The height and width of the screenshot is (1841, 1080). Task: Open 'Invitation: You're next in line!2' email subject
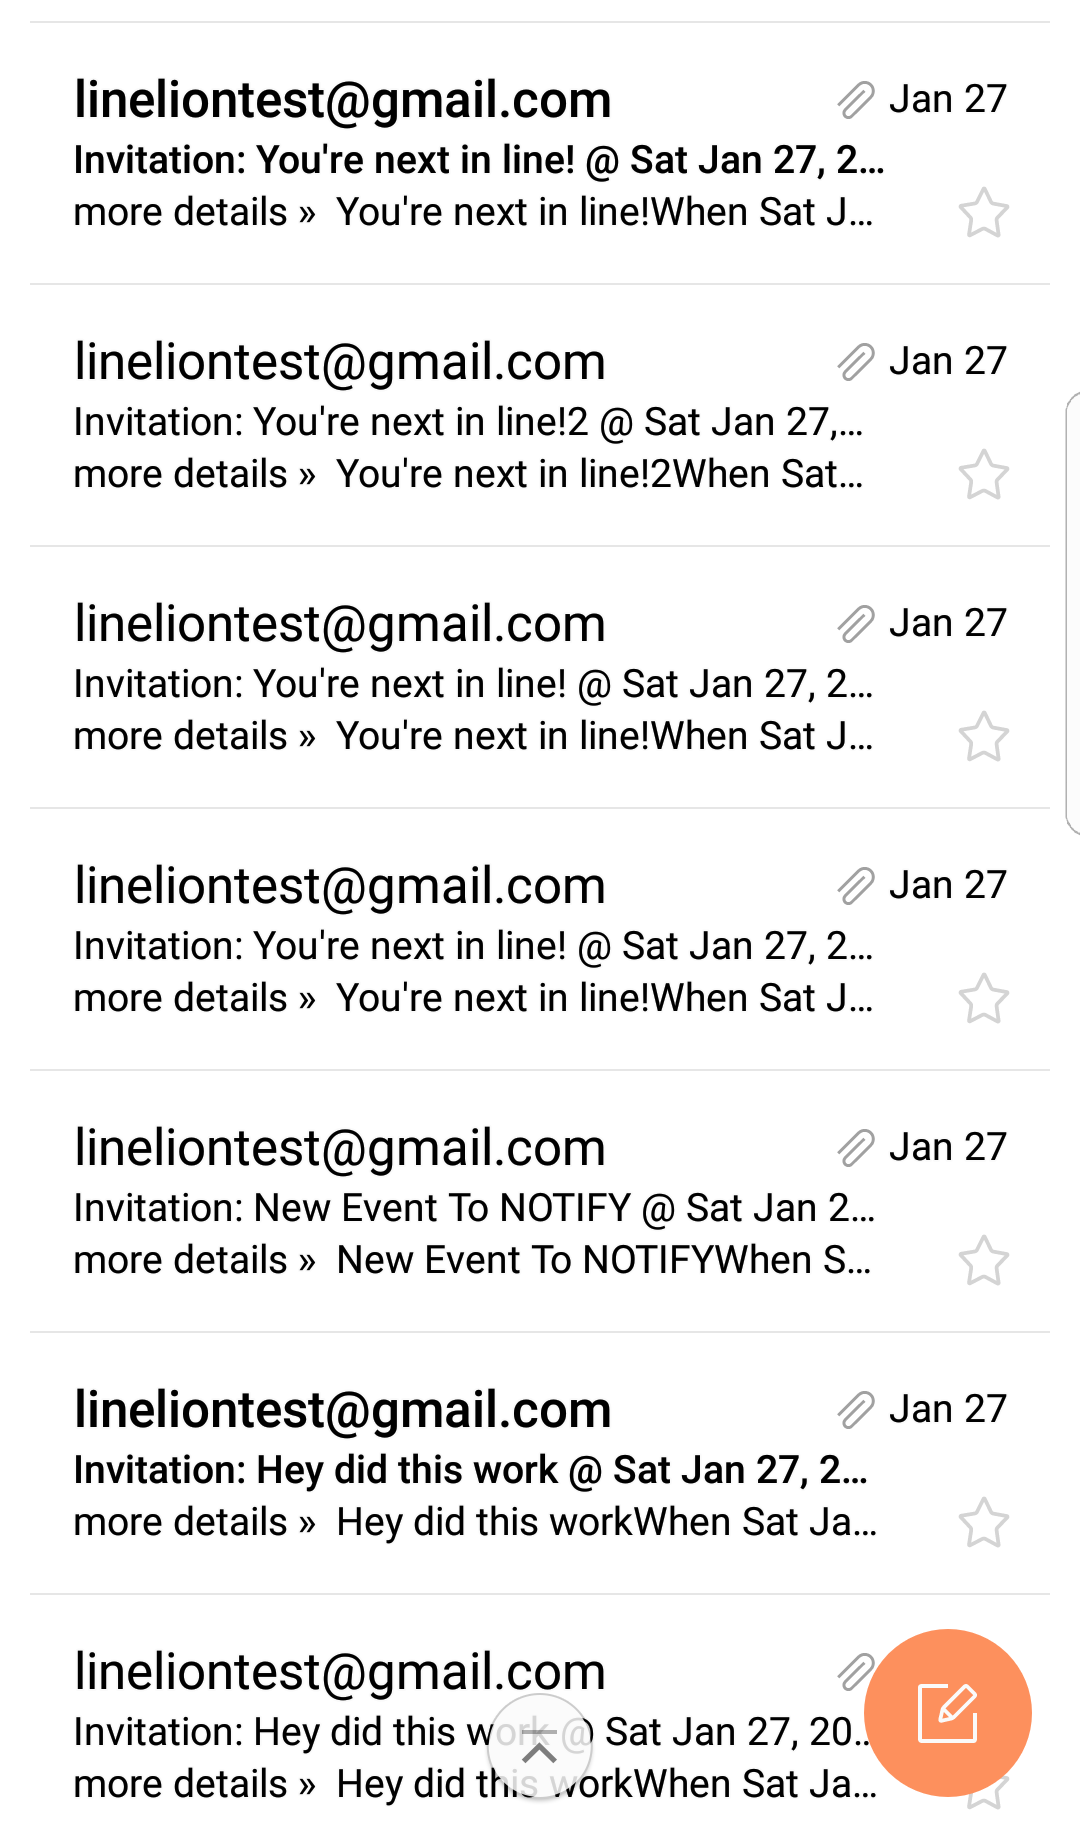(468, 422)
